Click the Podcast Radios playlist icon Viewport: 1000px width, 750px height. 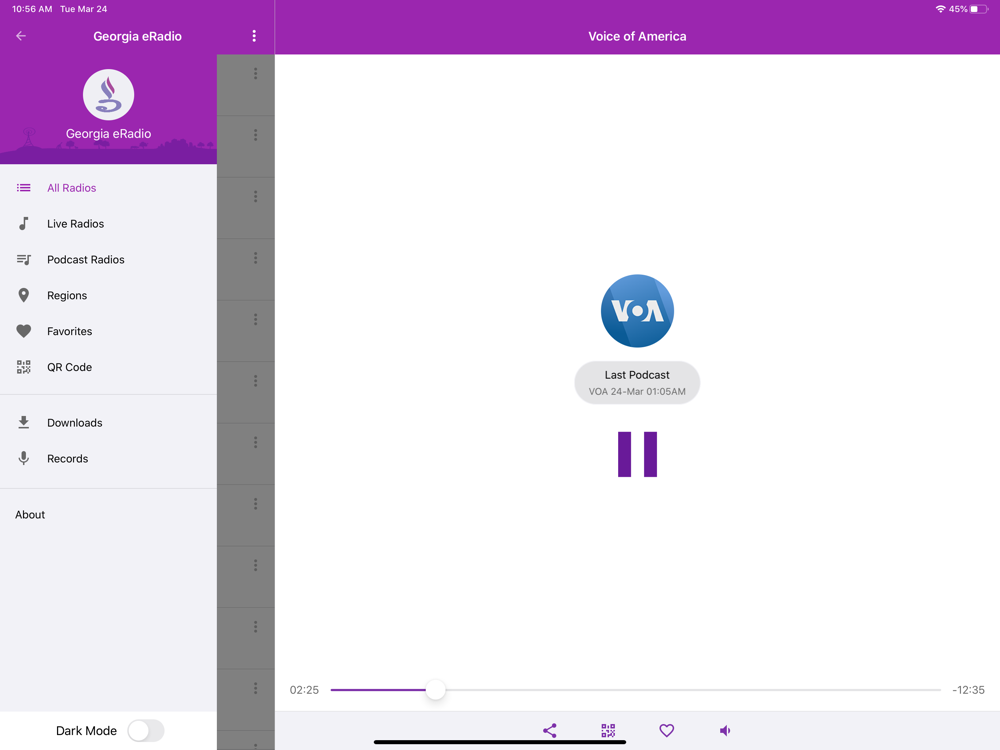point(24,260)
